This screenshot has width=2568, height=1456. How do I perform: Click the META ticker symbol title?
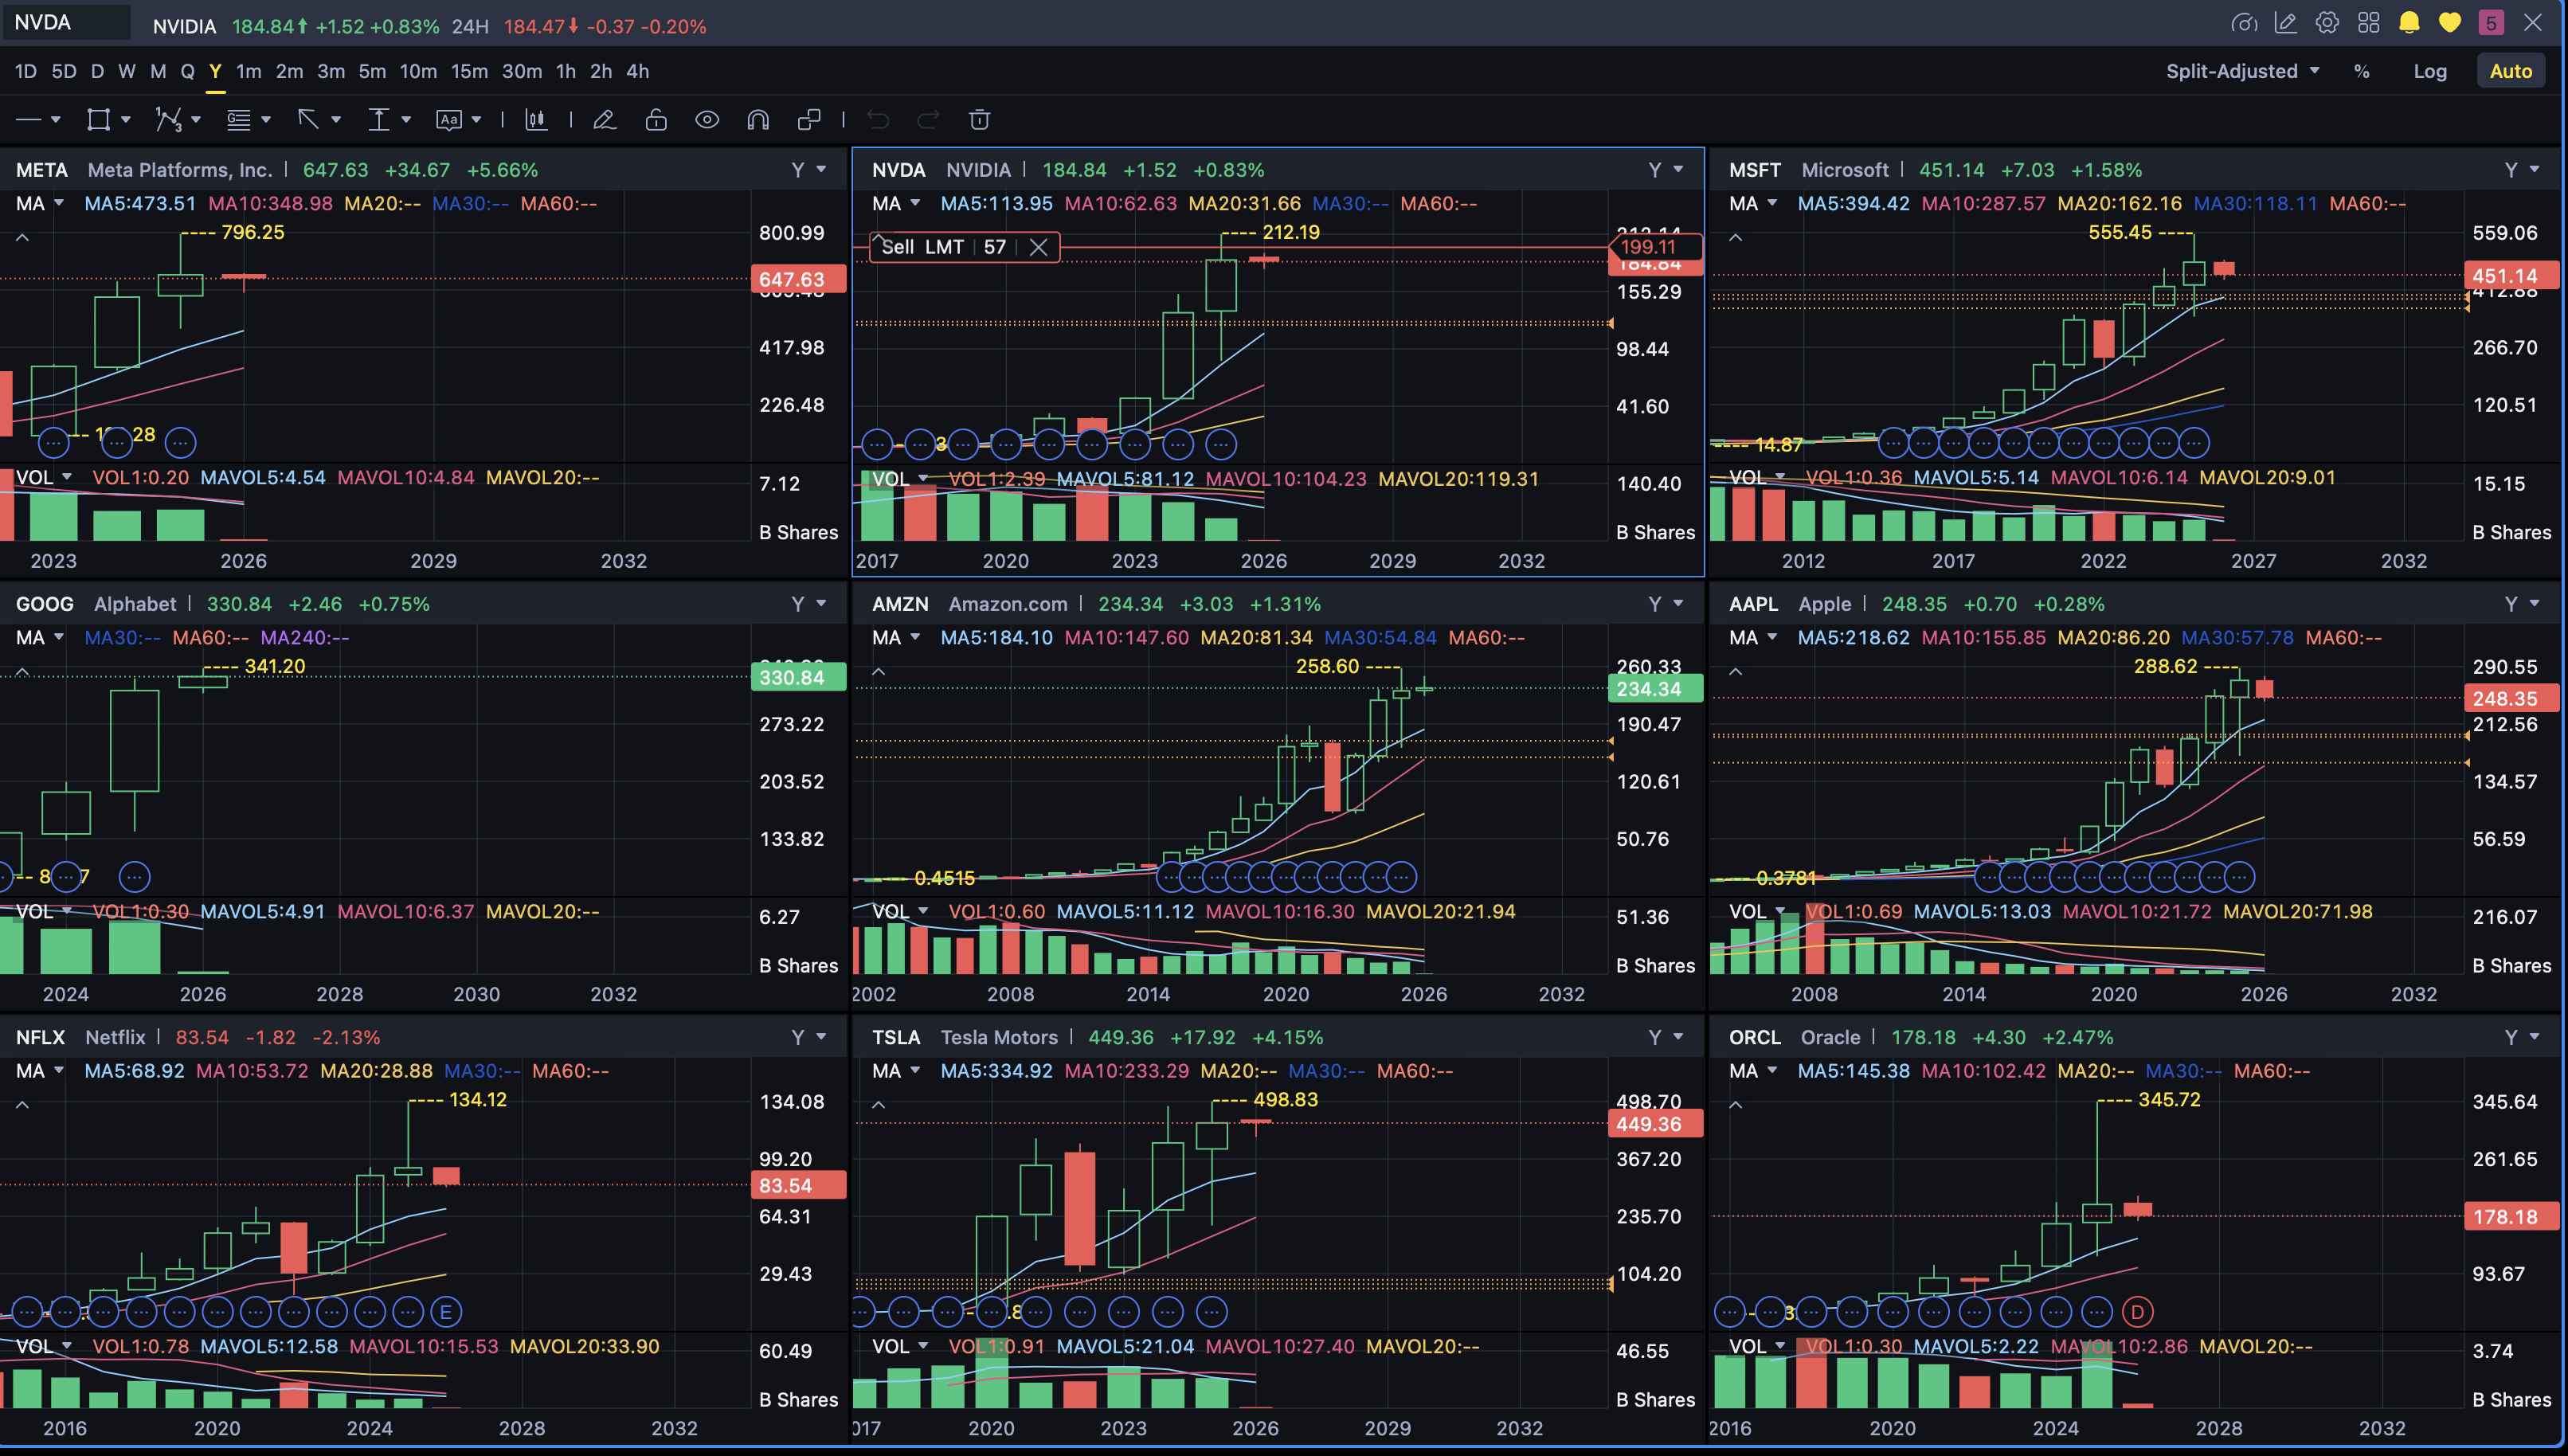click(x=42, y=170)
